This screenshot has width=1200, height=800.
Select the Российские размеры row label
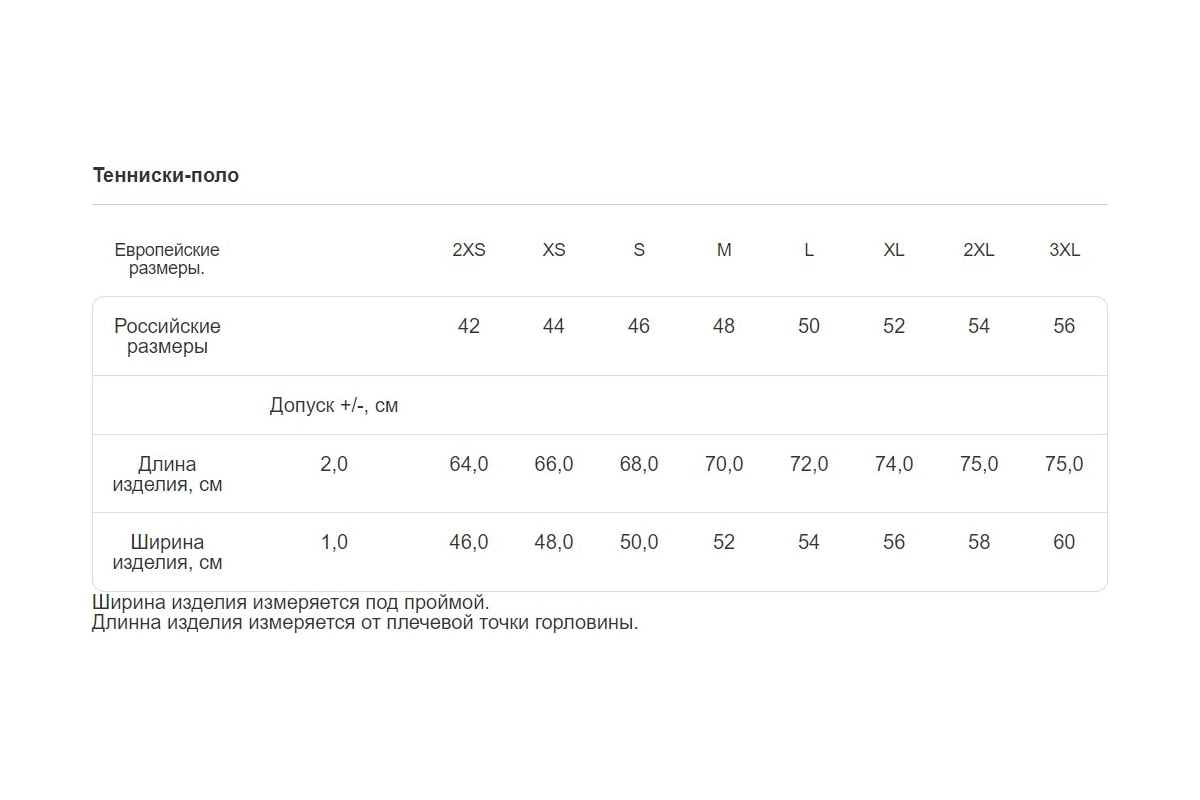coord(167,336)
